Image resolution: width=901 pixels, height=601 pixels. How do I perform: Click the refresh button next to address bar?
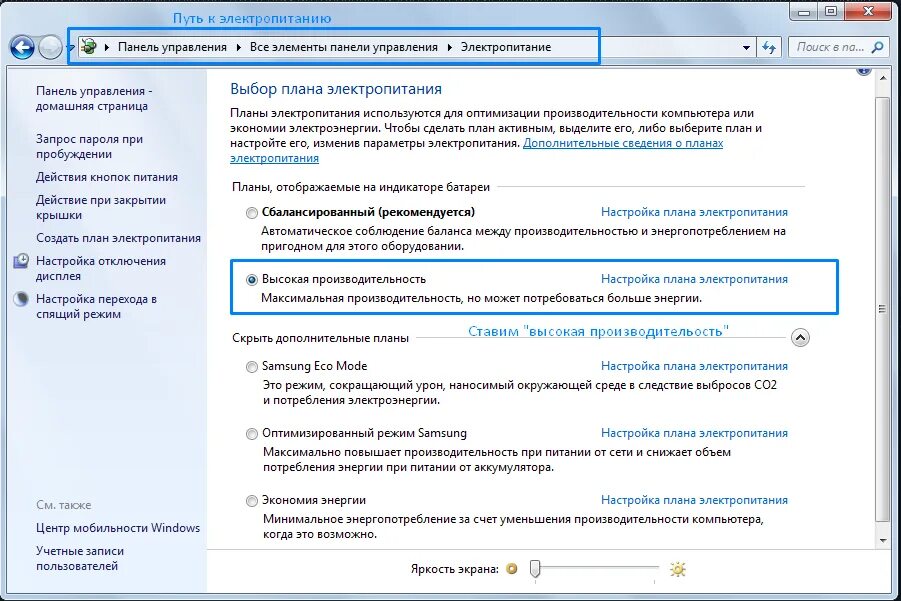[769, 47]
